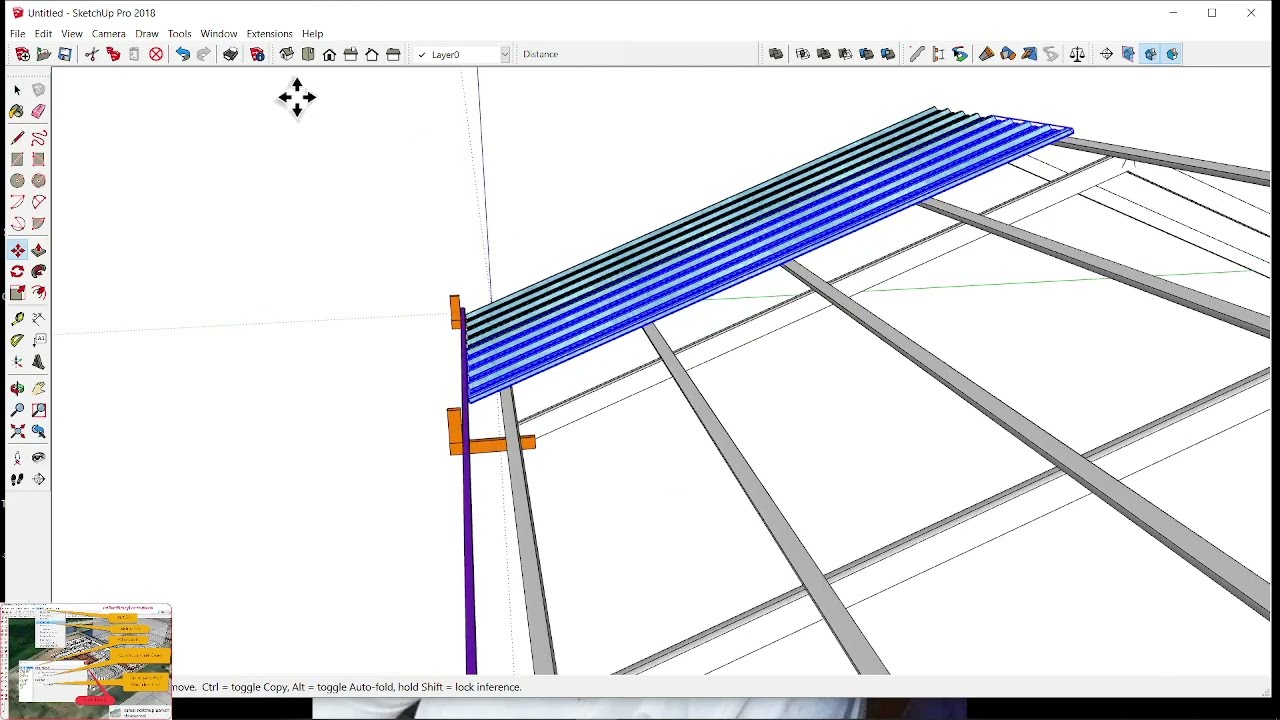
Task: Select the Rotated Rectangle tool
Action: (x=38, y=160)
